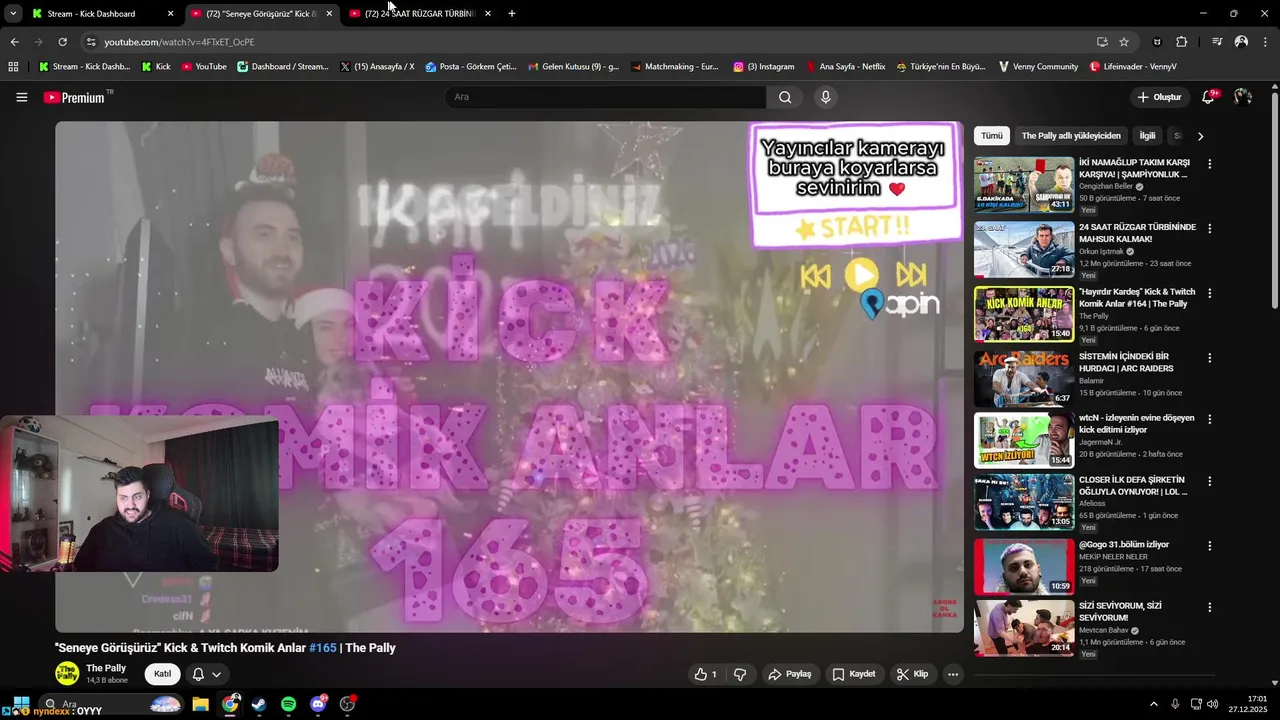Bookmark this page with the star
This screenshot has height=720, width=1280.
[1124, 42]
